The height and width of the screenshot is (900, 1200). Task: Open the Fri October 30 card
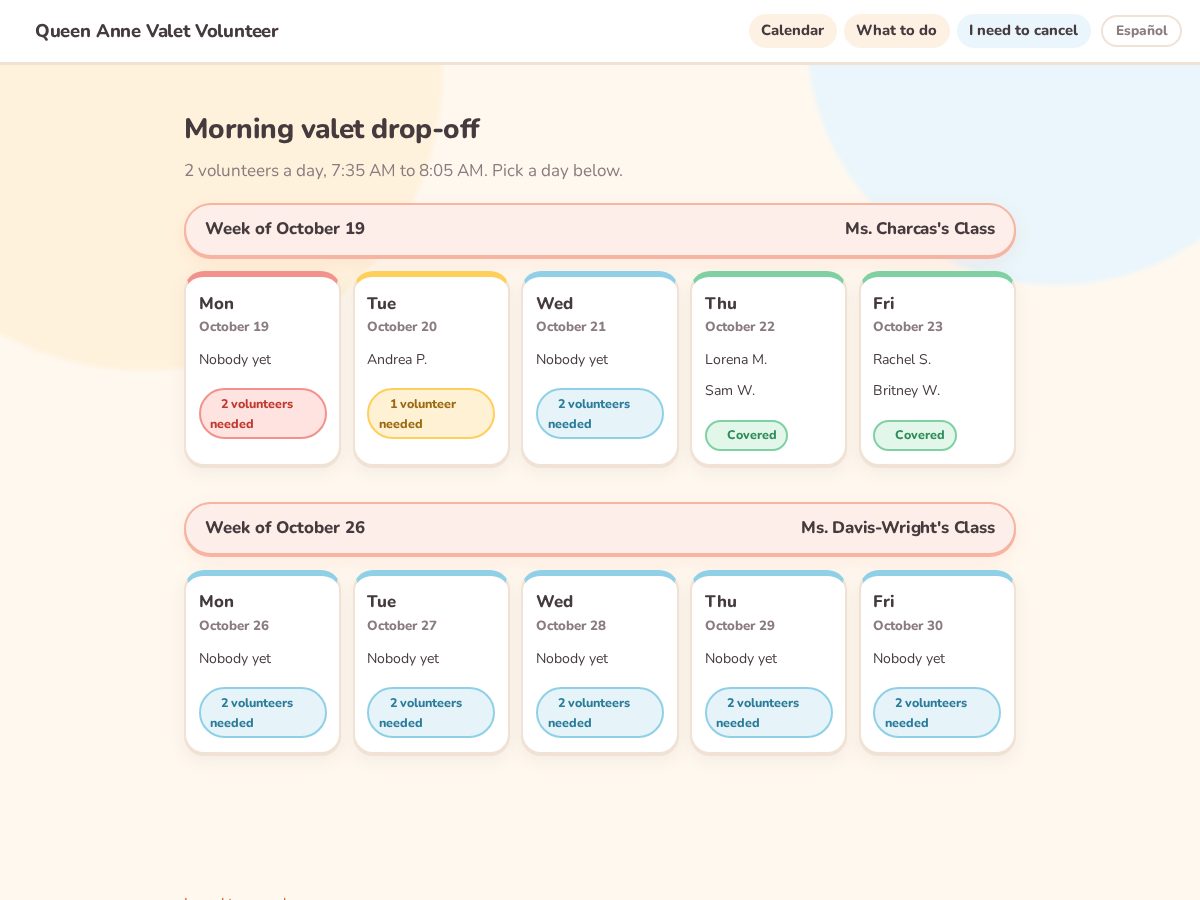tap(937, 662)
